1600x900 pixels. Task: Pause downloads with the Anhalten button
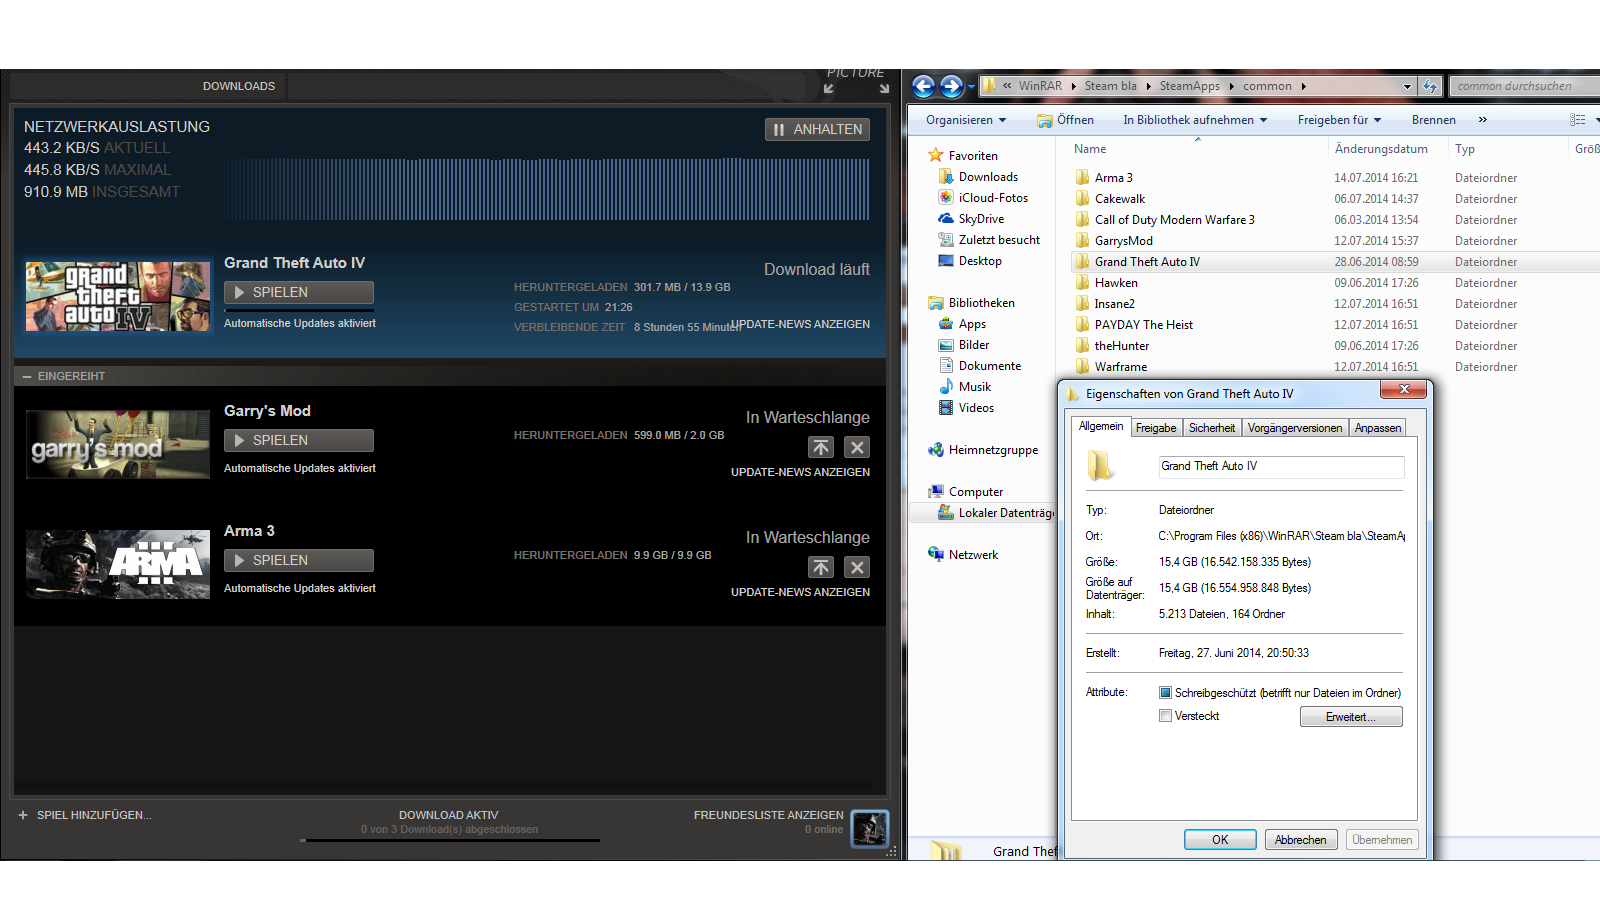click(x=817, y=129)
